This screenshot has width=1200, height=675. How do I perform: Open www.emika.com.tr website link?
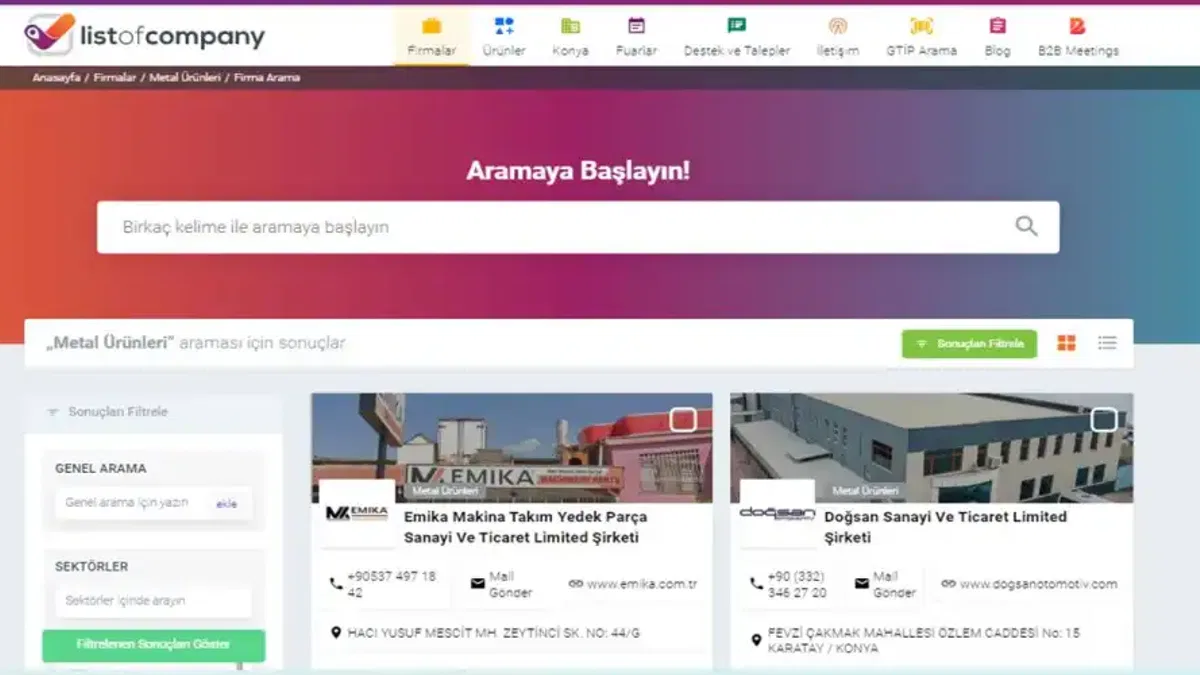(642, 584)
